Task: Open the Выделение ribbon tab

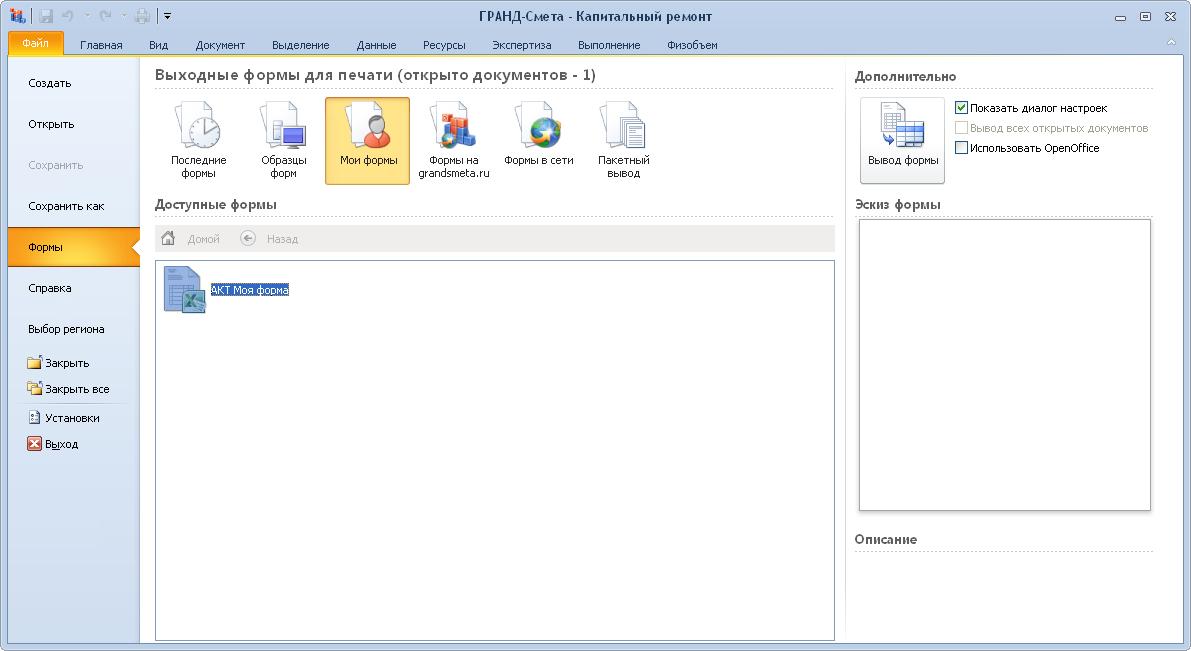Action: [301, 45]
